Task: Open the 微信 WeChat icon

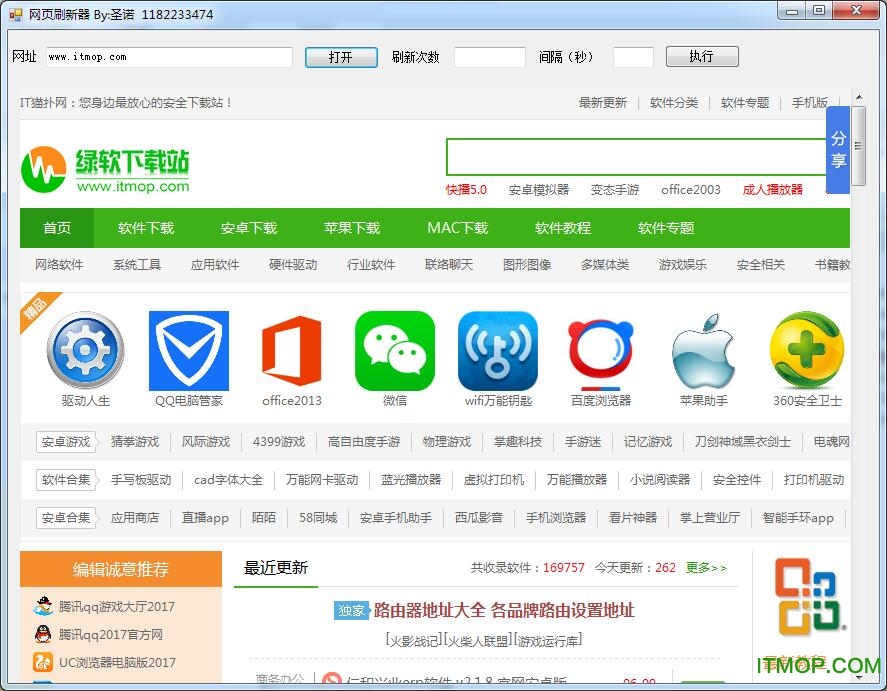Action: (x=395, y=351)
